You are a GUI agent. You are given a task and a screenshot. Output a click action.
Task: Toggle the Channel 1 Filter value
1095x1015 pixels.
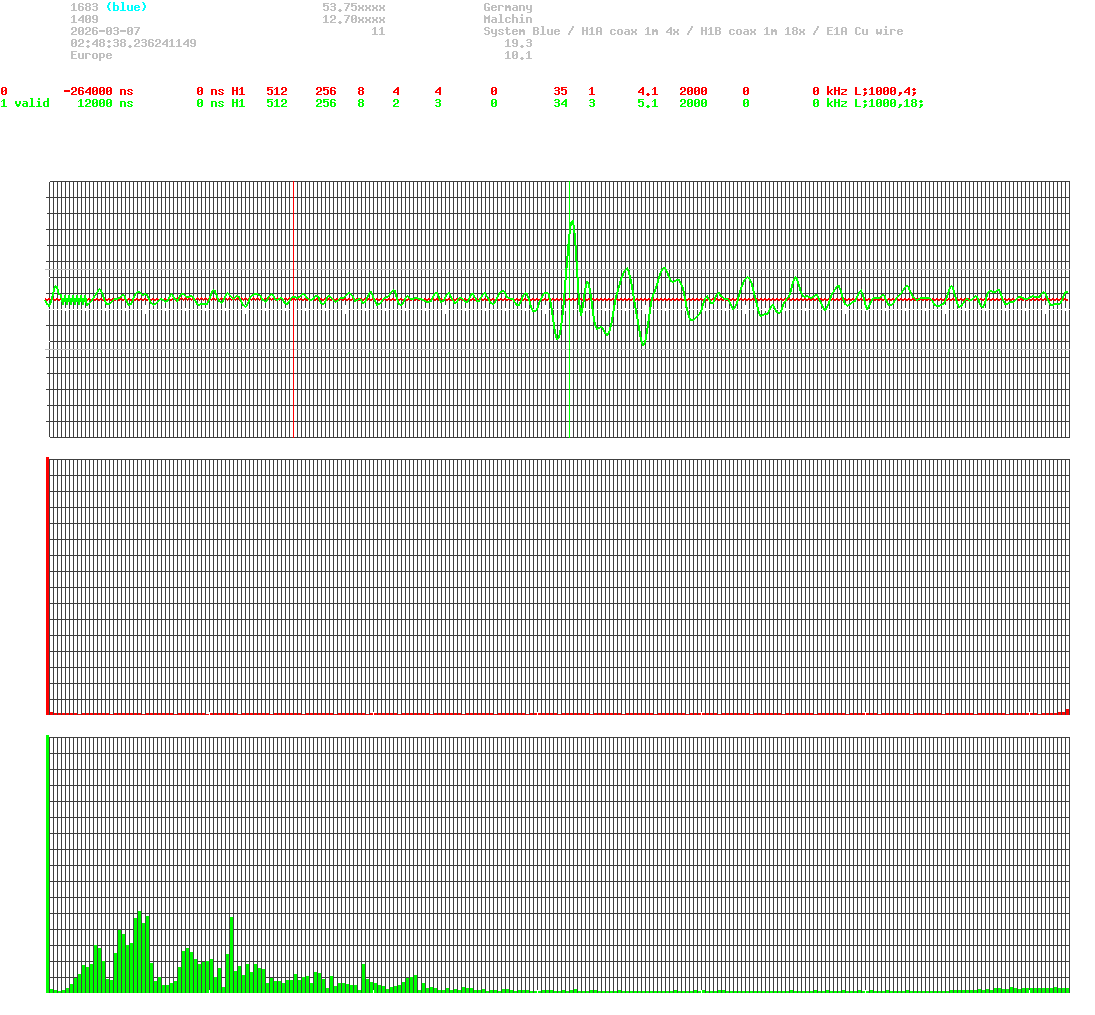pos(746,103)
